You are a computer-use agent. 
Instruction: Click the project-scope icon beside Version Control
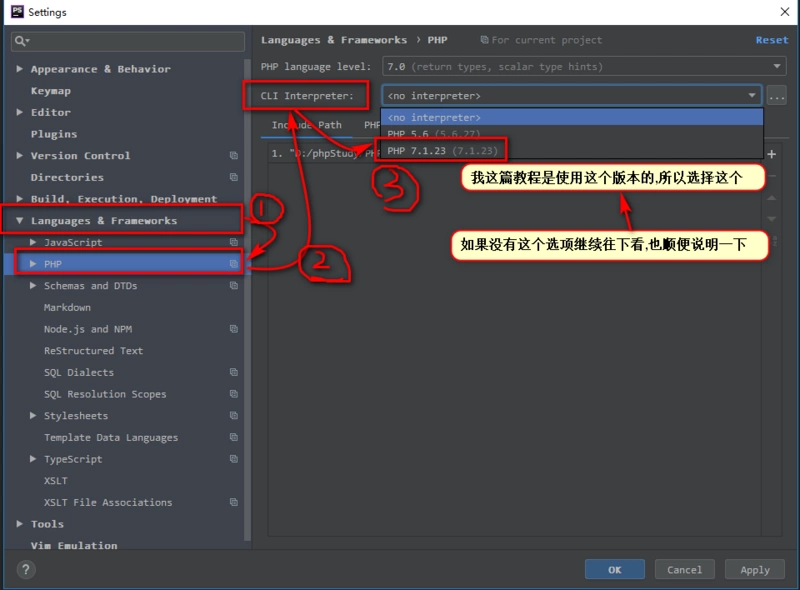233,156
